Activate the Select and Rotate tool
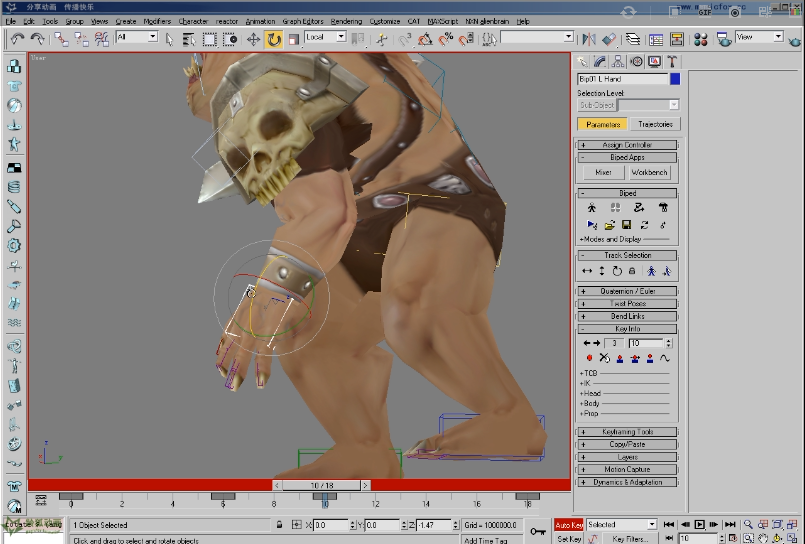805x544 pixels. click(x=274, y=40)
